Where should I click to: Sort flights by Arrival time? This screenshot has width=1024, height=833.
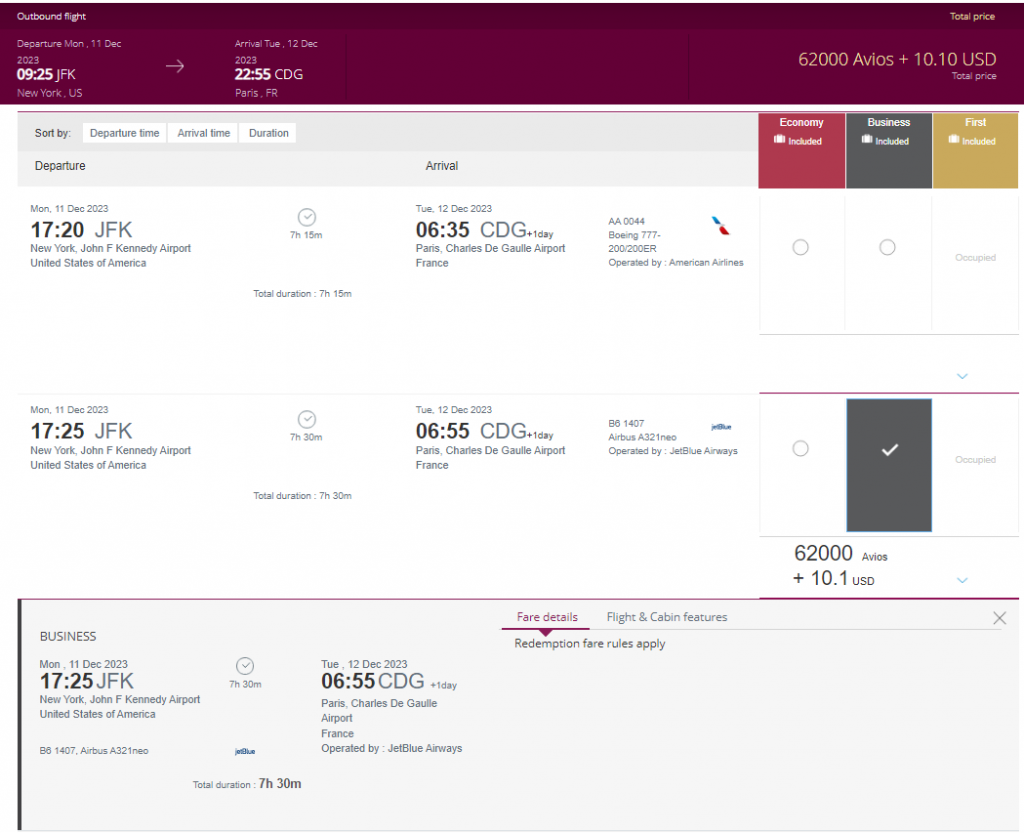pyautogui.click(x=203, y=132)
